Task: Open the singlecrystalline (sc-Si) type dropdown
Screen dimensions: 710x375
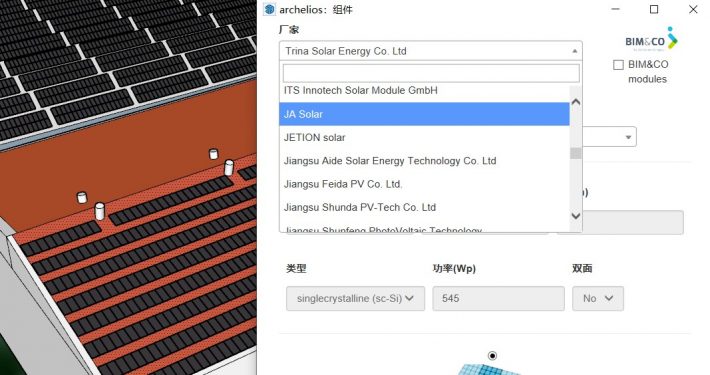Action: pyautogui.click(x=355, y=298)
